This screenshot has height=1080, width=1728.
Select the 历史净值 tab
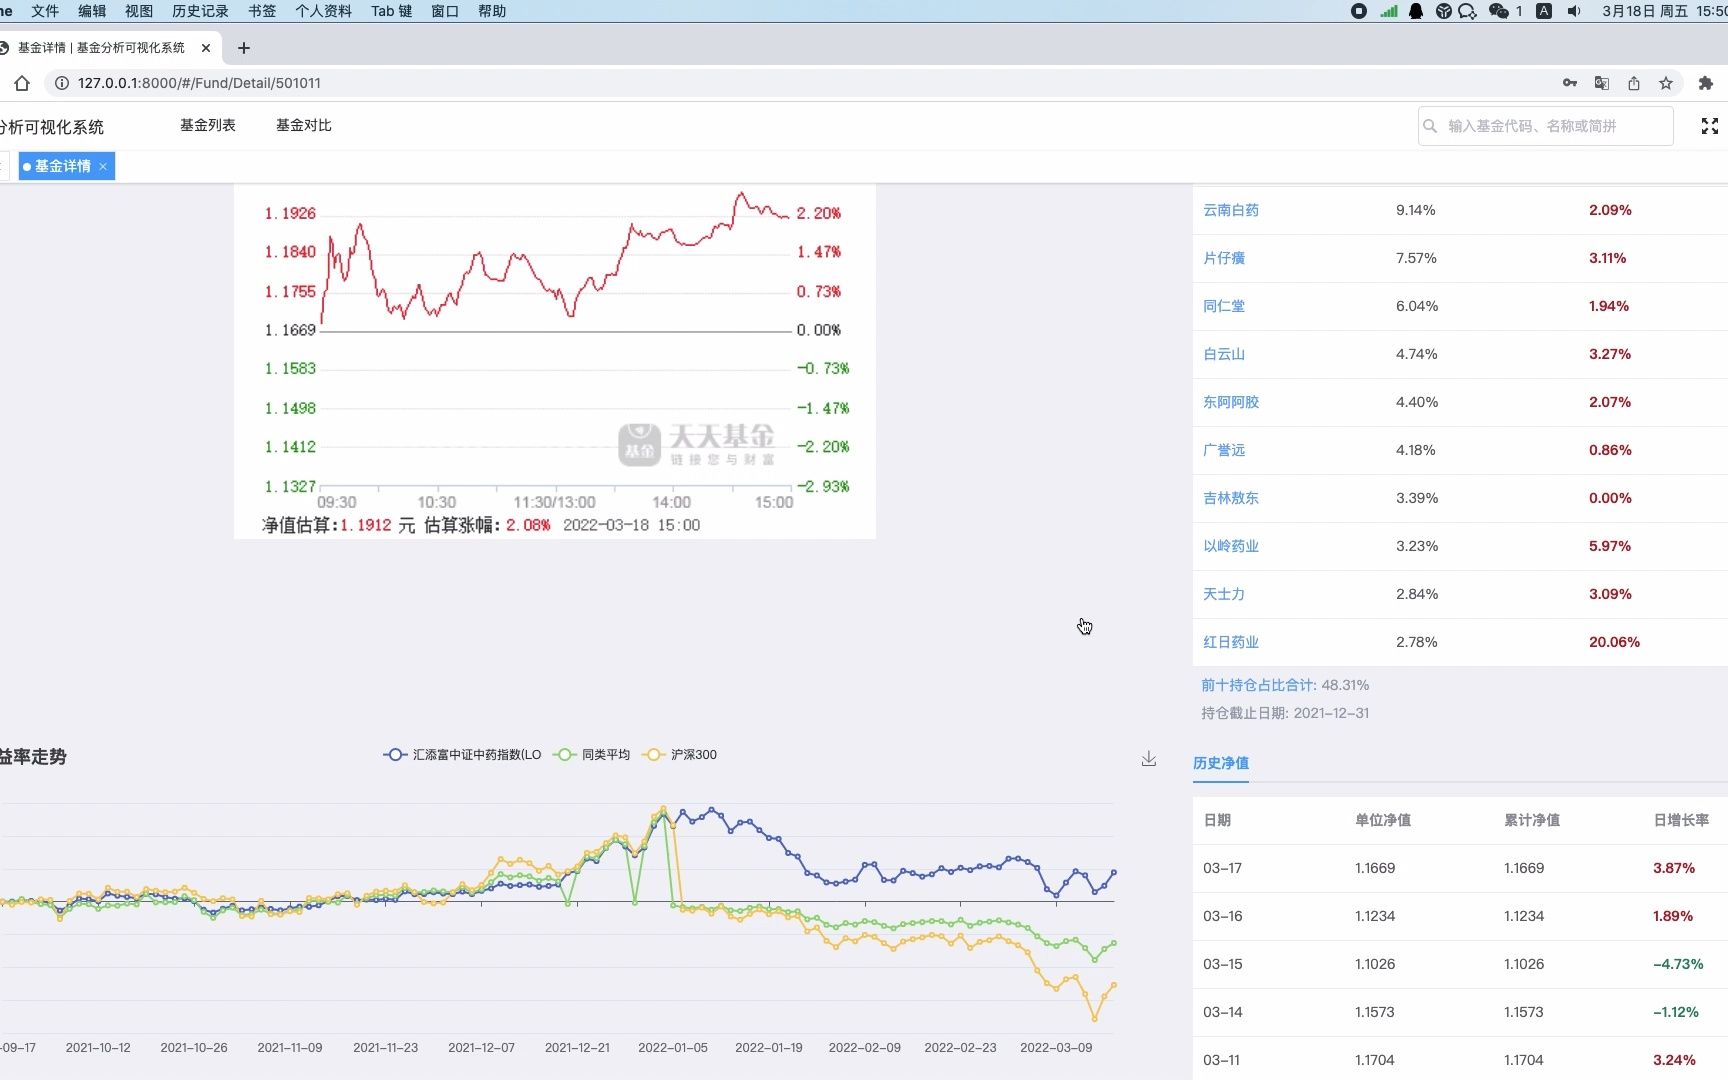[1221, 763]
